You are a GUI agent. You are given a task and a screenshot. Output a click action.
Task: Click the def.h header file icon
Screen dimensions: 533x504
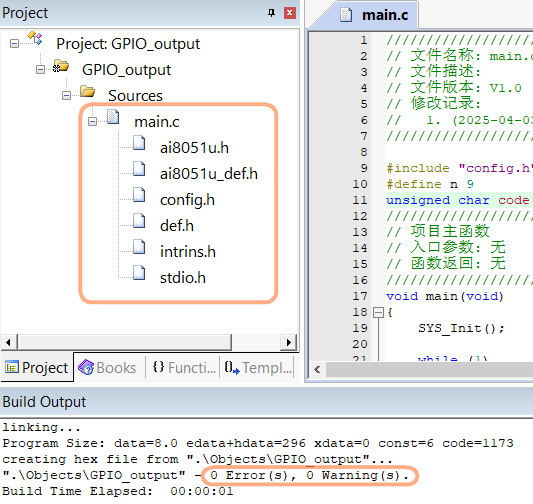pos(139,221)
